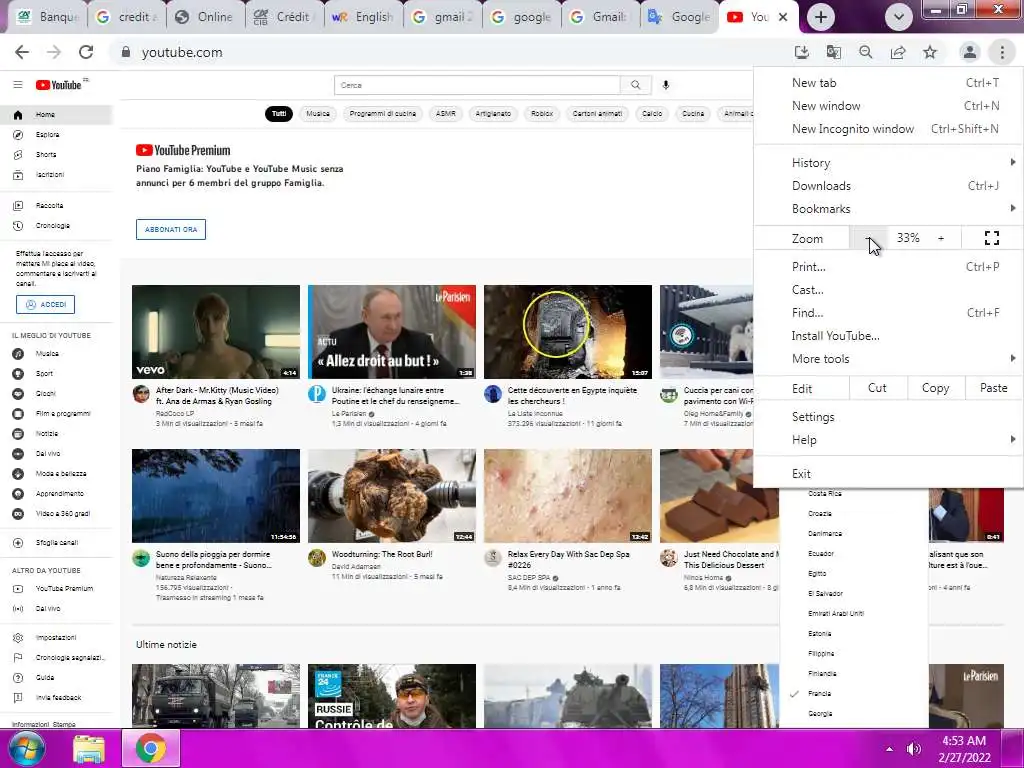Click the share page icon
The width and height of the screenshot is (1024, 768).
click(898, 52)
